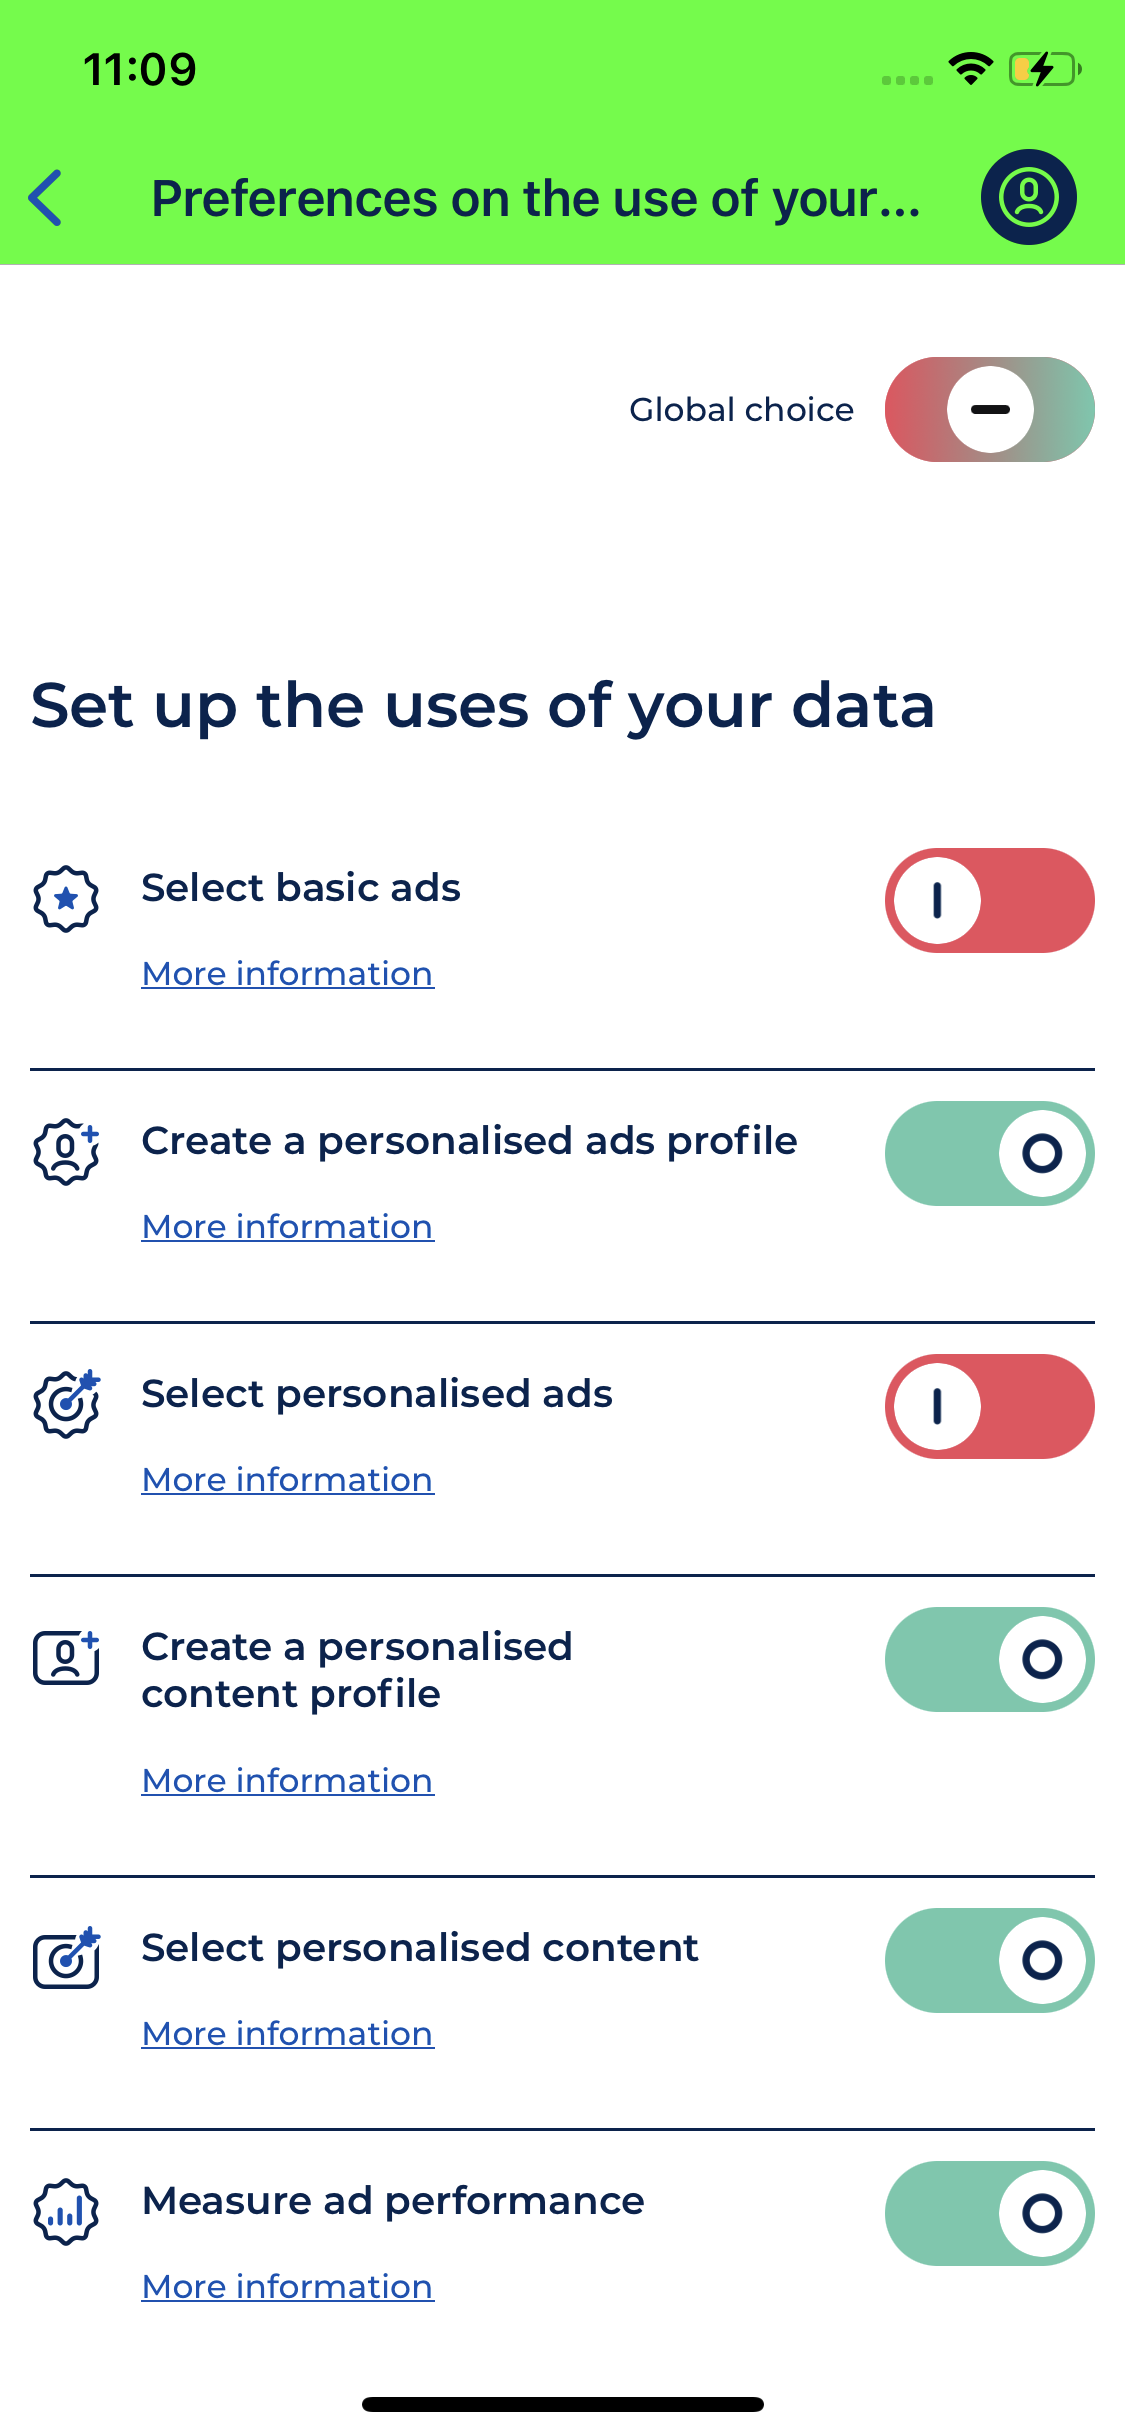Tap the Select personalised content target icon
This screenshot has height=2436, width=1125.
[x=66, y=1958]
